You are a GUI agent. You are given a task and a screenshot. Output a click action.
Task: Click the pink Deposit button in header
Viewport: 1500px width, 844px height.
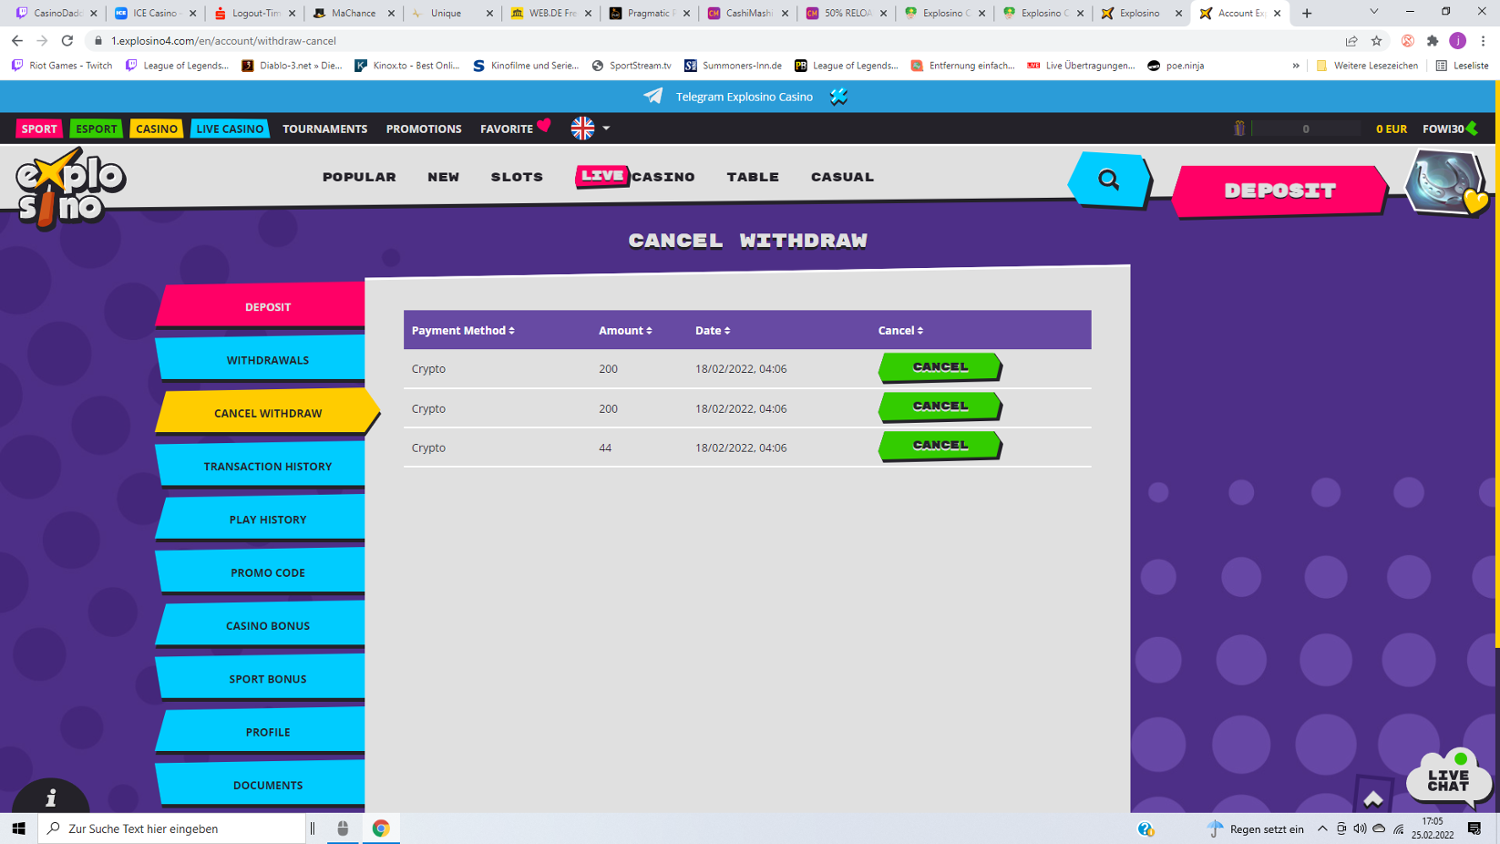point(1279,191)
